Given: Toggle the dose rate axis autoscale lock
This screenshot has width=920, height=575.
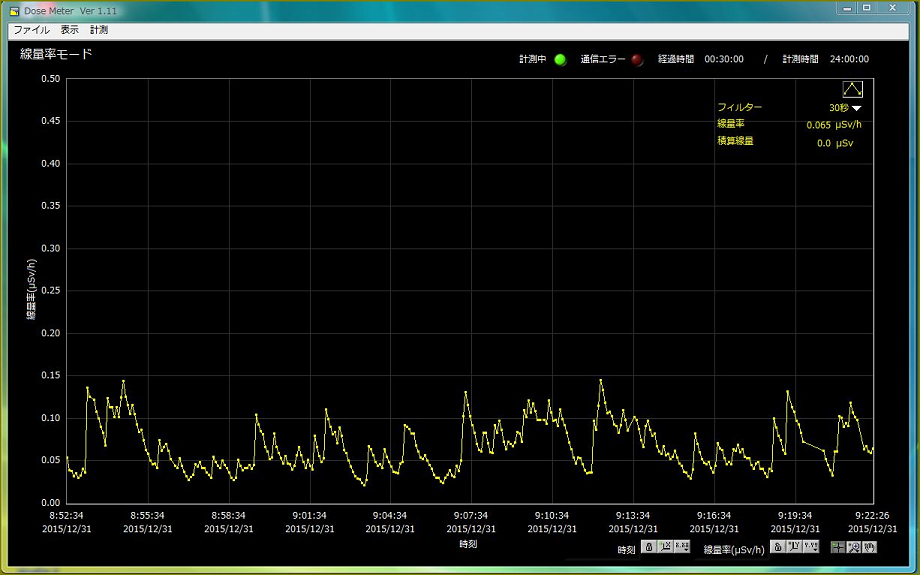Looking at the screenshot, I should click(777, 546).
